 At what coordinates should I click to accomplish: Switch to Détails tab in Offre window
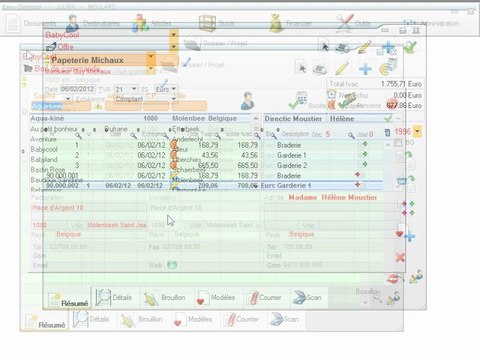[x=114, y=297]
